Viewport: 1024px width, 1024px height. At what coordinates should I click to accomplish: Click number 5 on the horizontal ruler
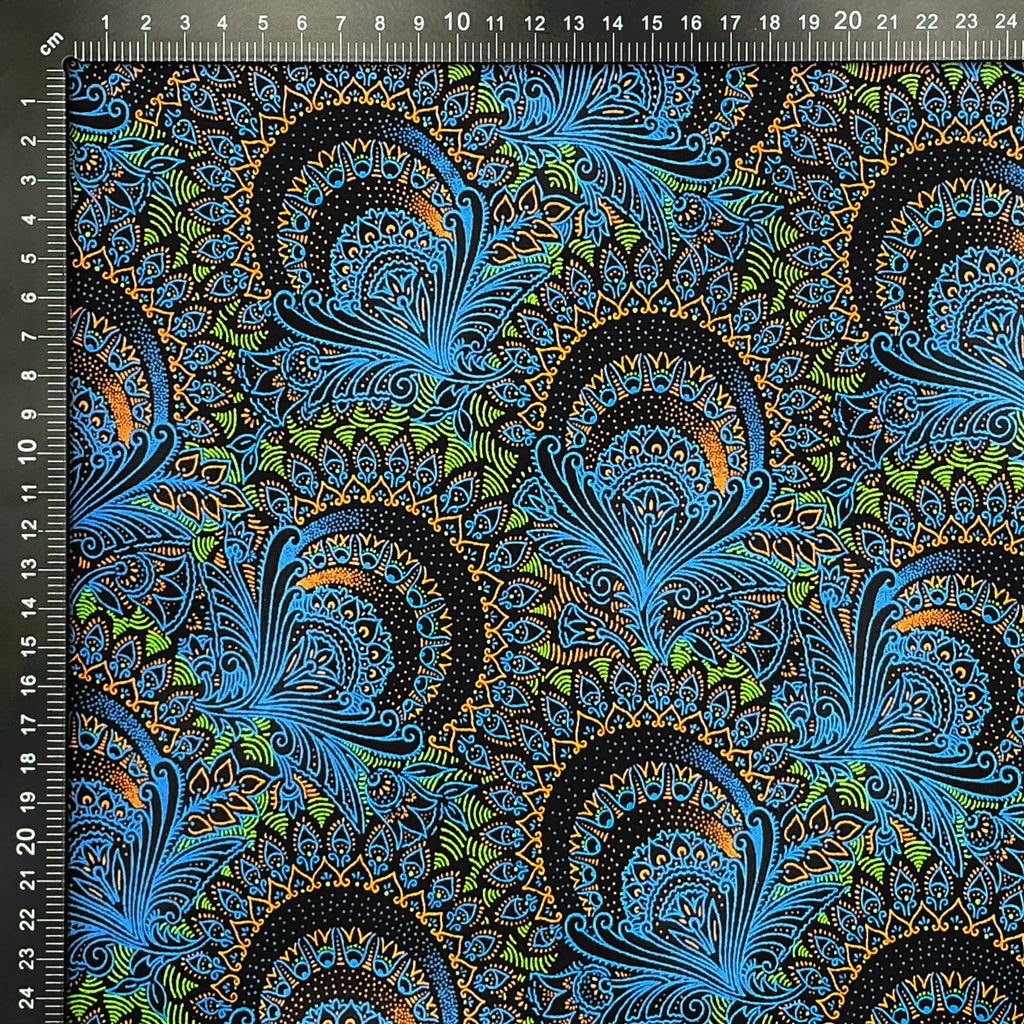pyautogui.click(x=263, y=24)
